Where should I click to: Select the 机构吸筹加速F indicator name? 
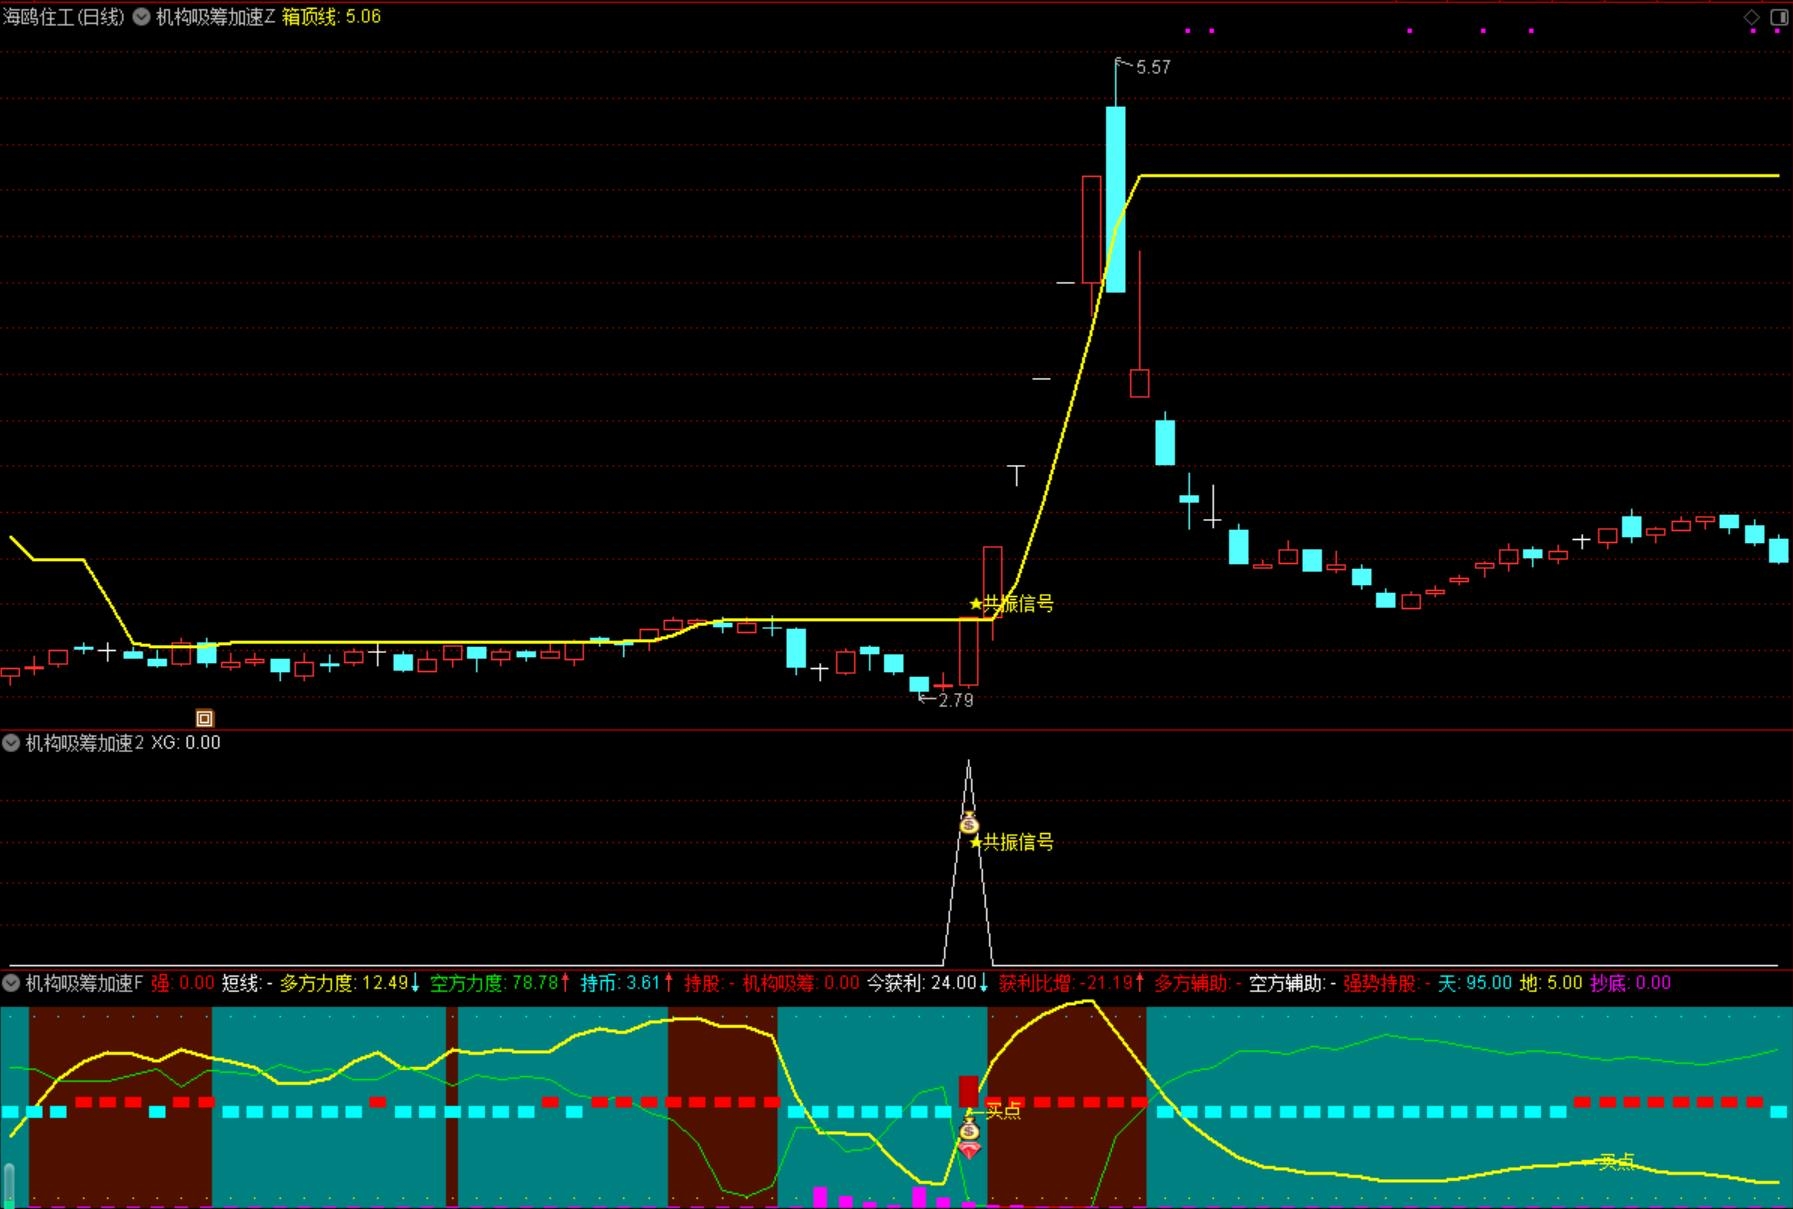(84, 983)
